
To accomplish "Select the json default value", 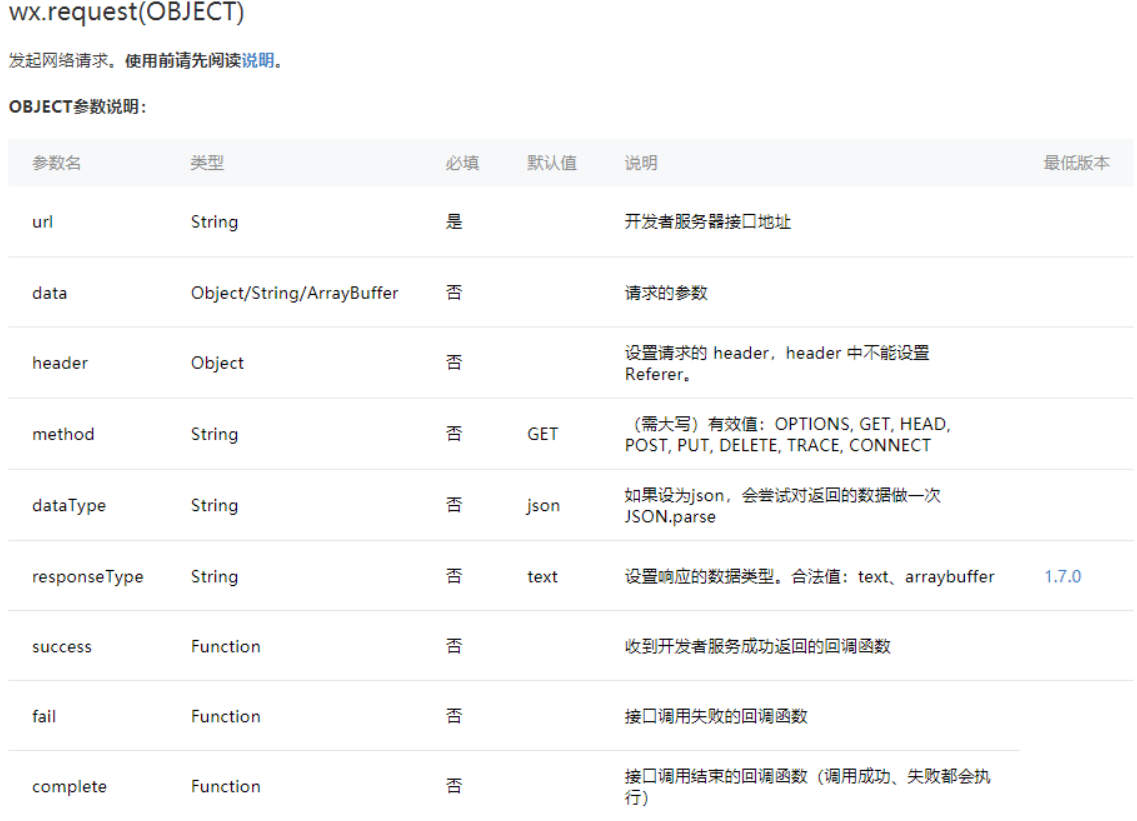I will coord(543,506).
